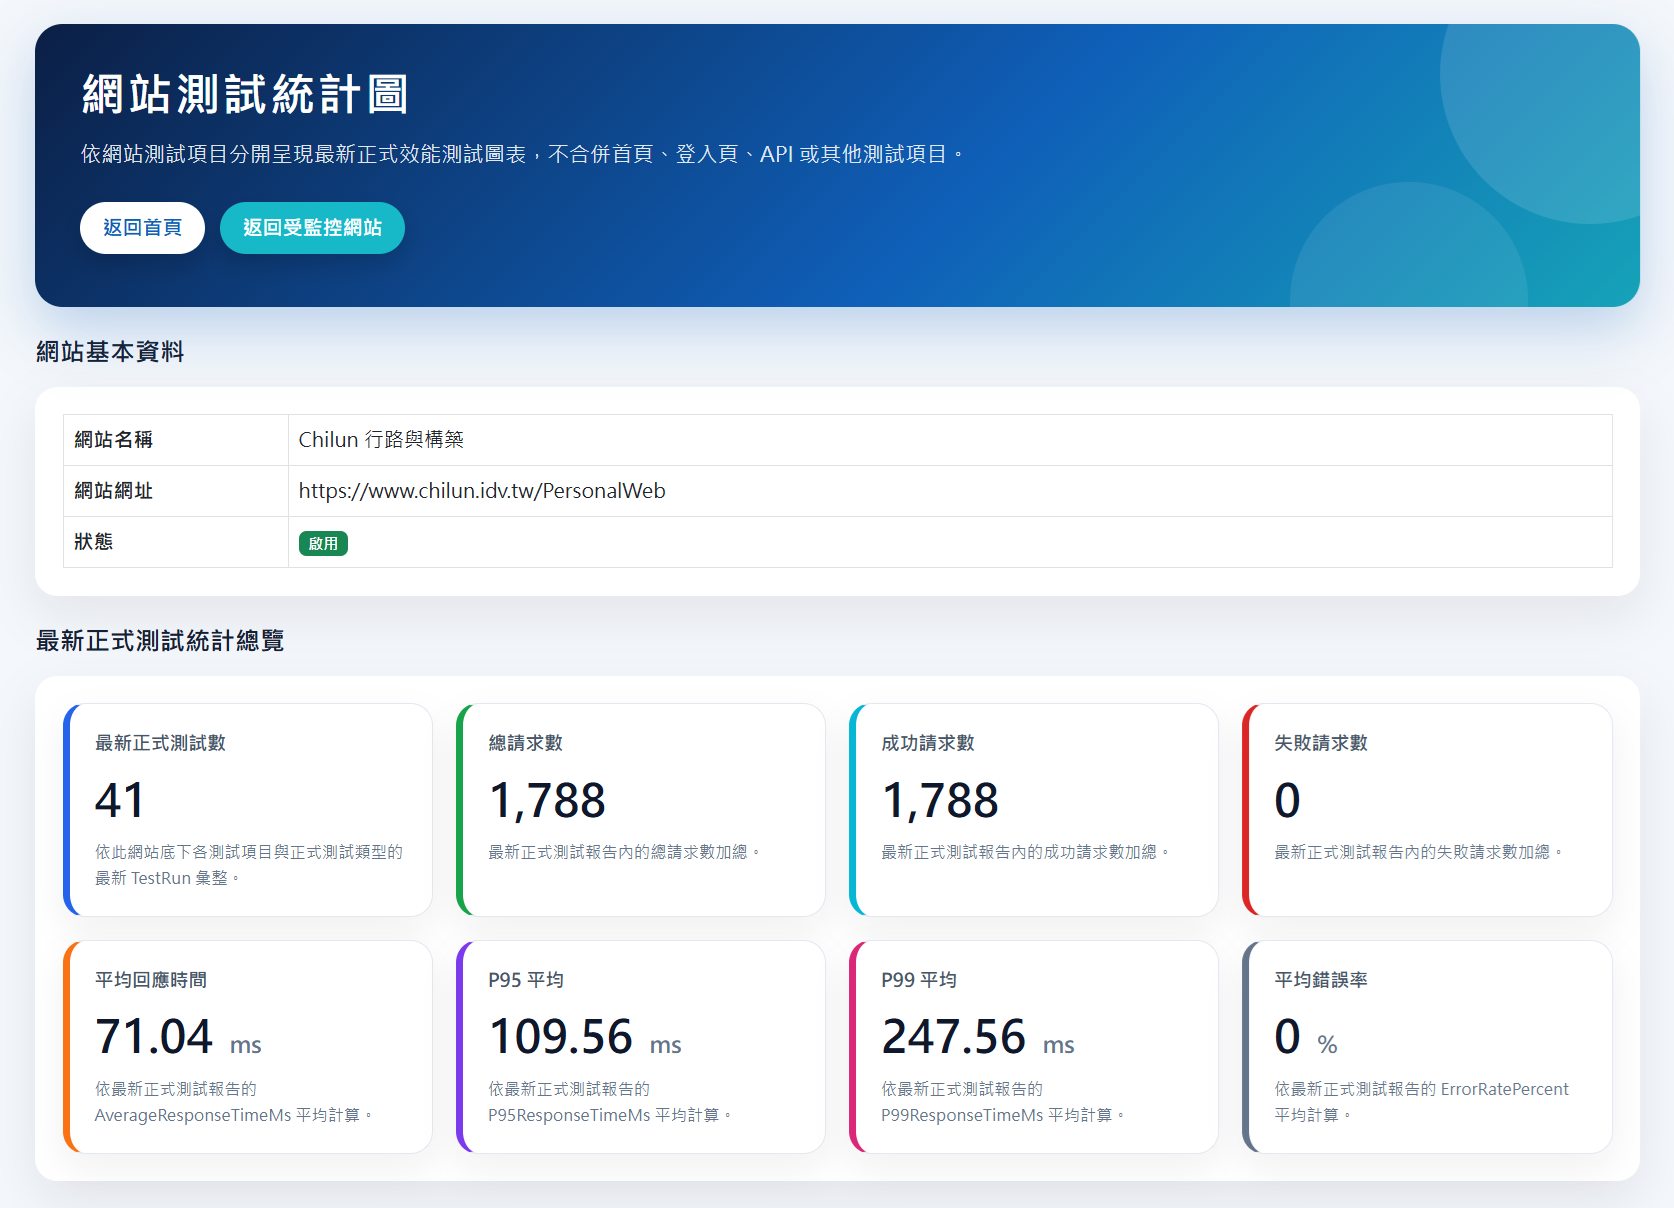
Task: Click the 平均回應時間 card title
Action: point(151,980)
